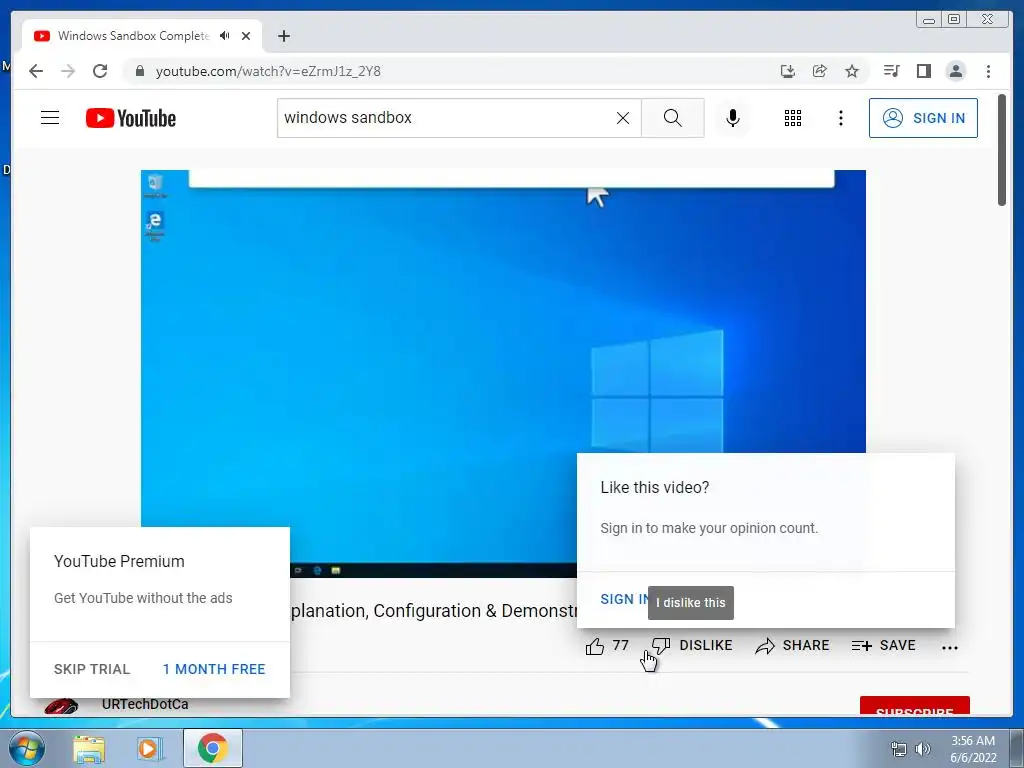
Task: Click the URTechDotCa channel avatar
Action: point(61,707)
